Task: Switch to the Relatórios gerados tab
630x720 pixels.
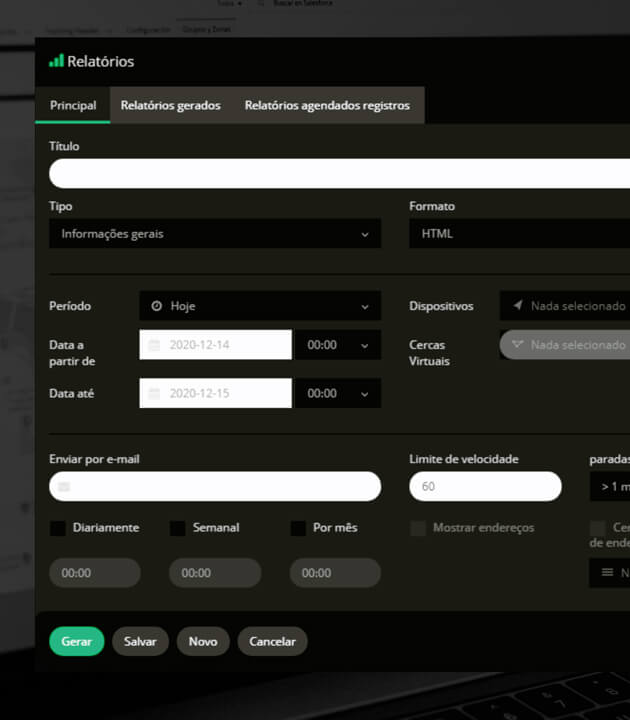Action: (170, 106)
